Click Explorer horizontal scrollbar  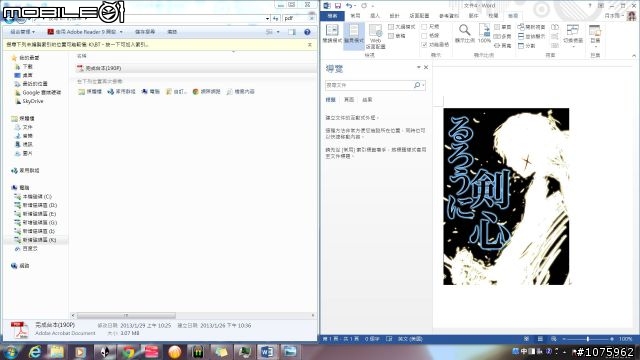pos(127,316)
